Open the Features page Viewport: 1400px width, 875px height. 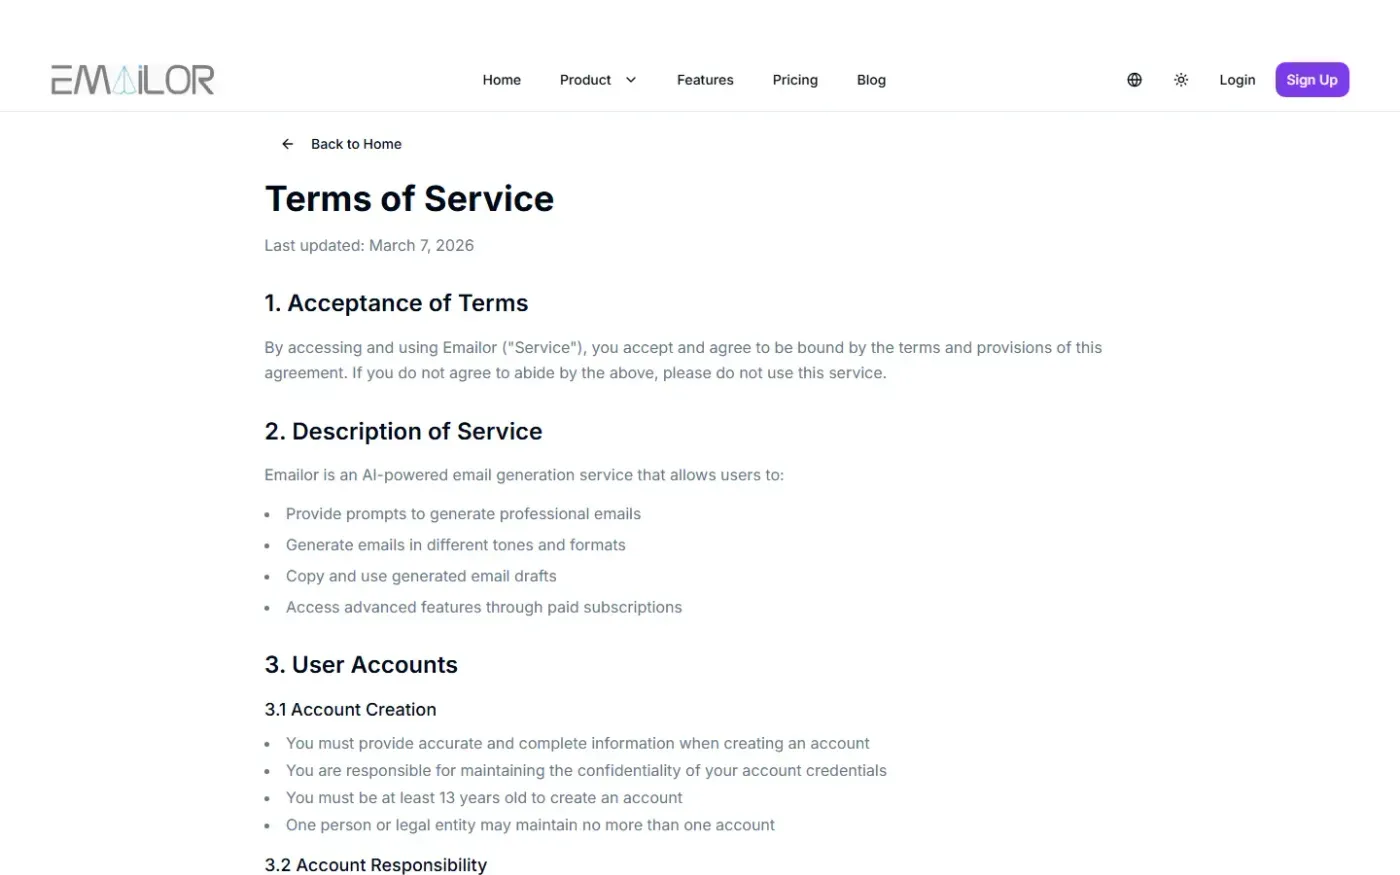(x=705, y=80)
